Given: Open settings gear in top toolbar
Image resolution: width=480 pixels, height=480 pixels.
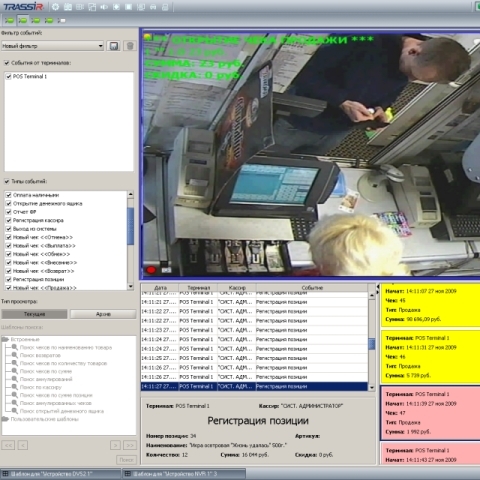Looking at the screenshot, I should point(55,7).
